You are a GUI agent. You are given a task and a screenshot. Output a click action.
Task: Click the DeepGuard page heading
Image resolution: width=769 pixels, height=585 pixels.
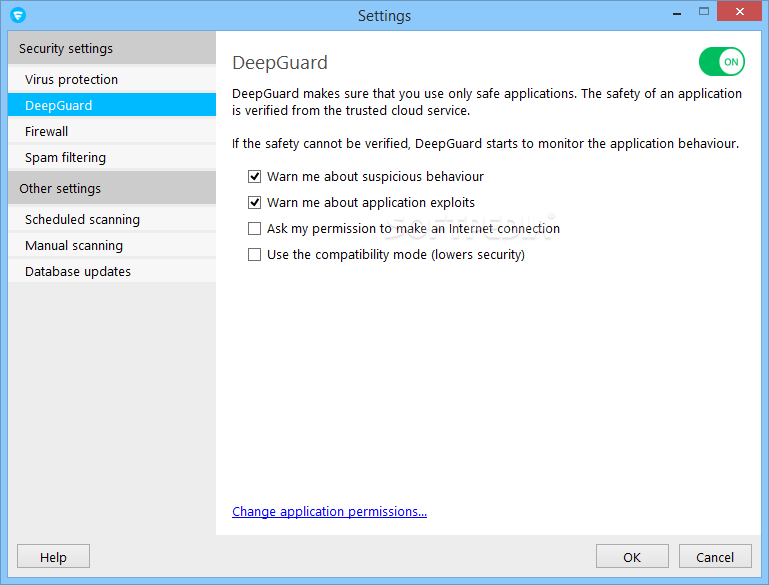[x=280, y=63]
